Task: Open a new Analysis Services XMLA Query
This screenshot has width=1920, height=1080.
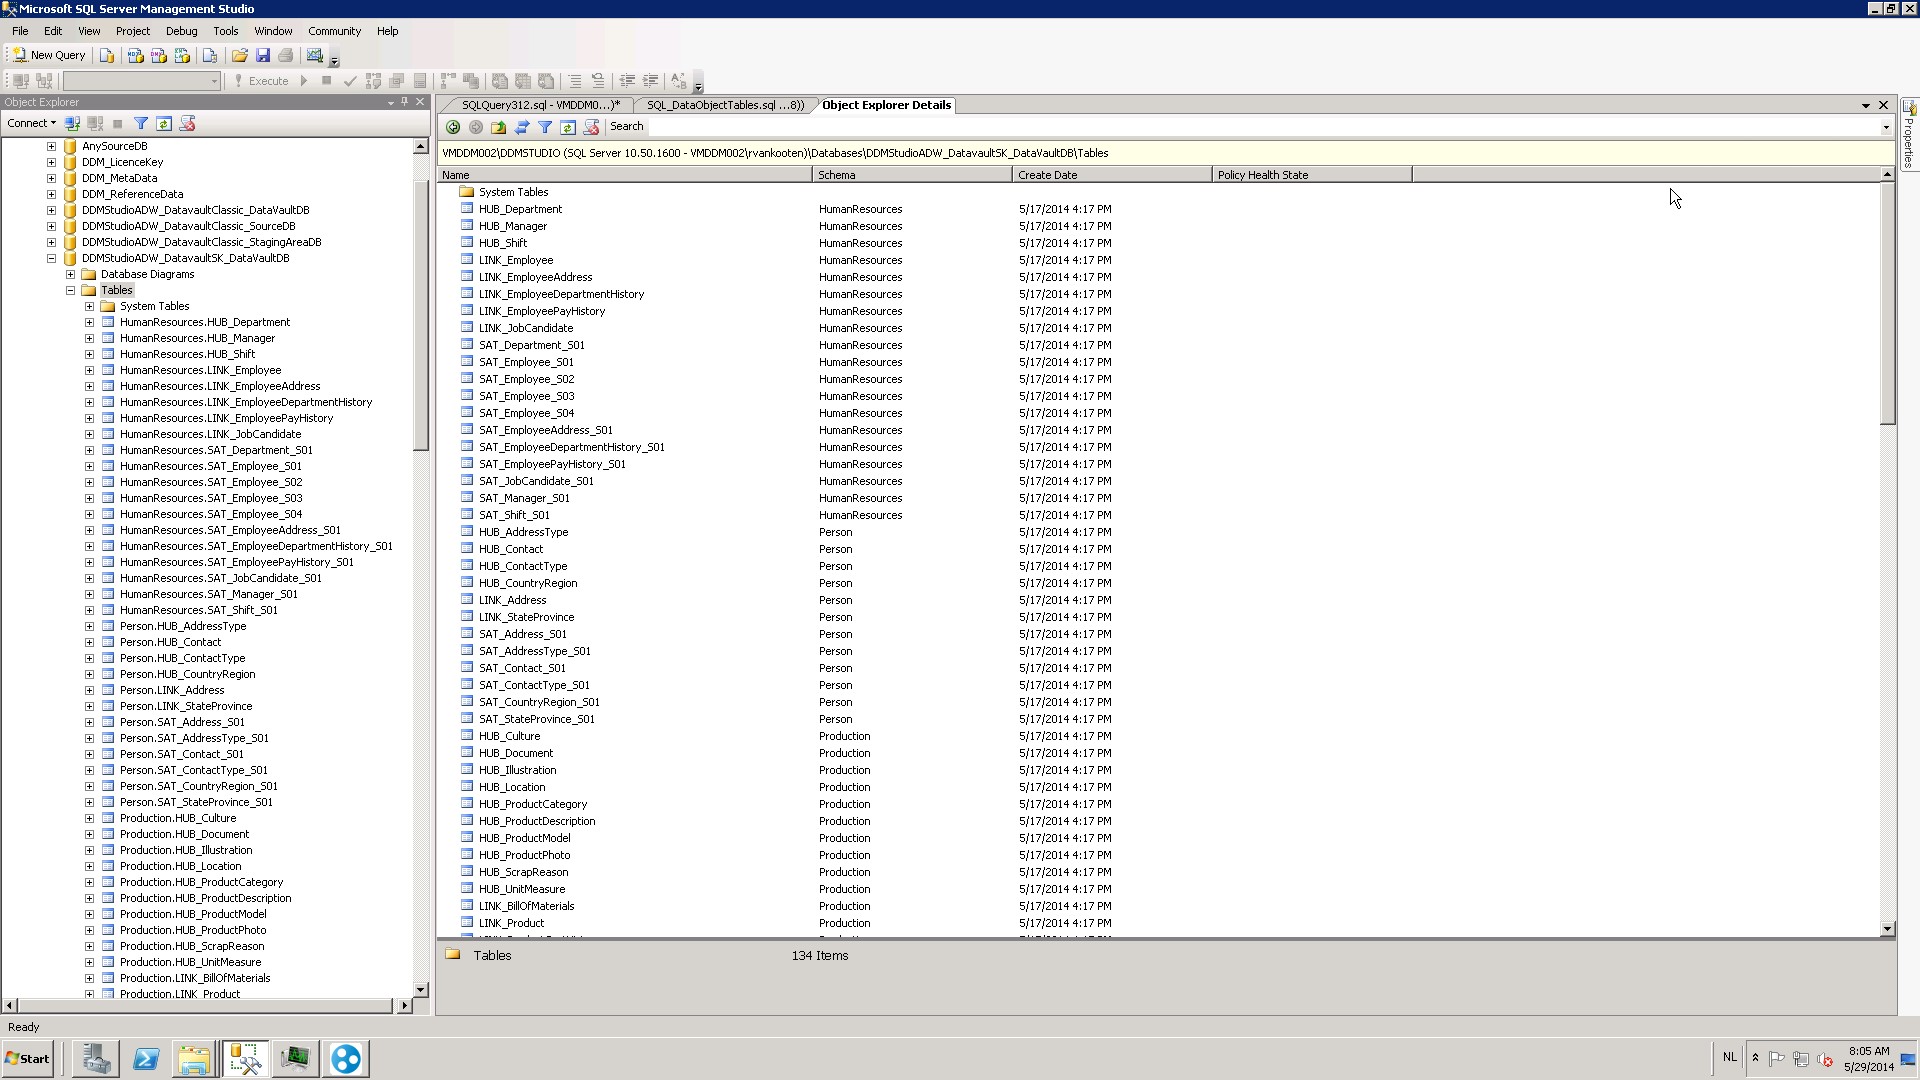Action: click(182, 55)
